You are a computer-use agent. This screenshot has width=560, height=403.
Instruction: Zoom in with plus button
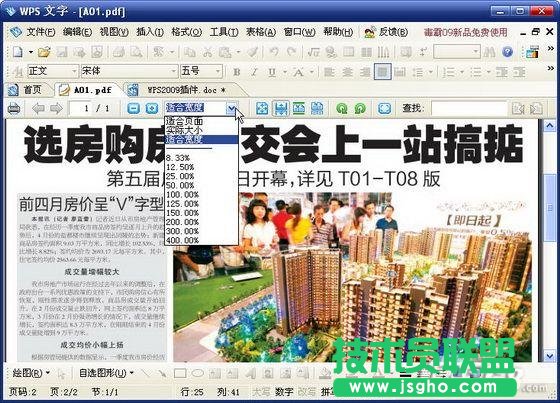[x=152, y=108]
